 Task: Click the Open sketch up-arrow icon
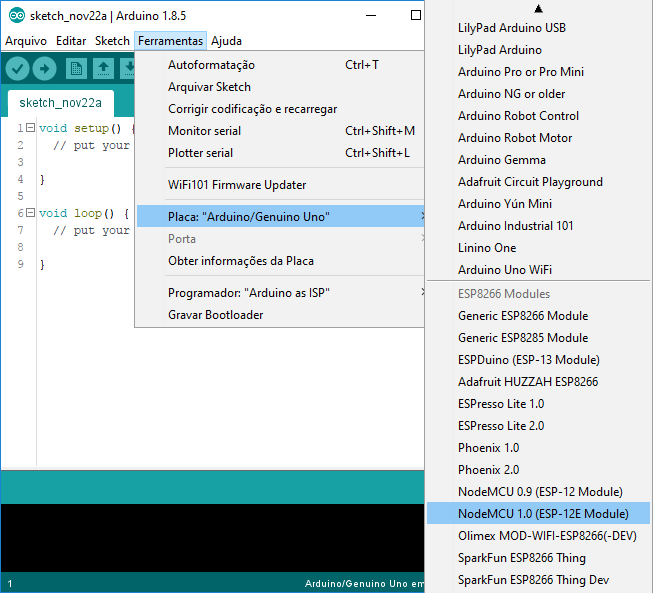[103, 68]
